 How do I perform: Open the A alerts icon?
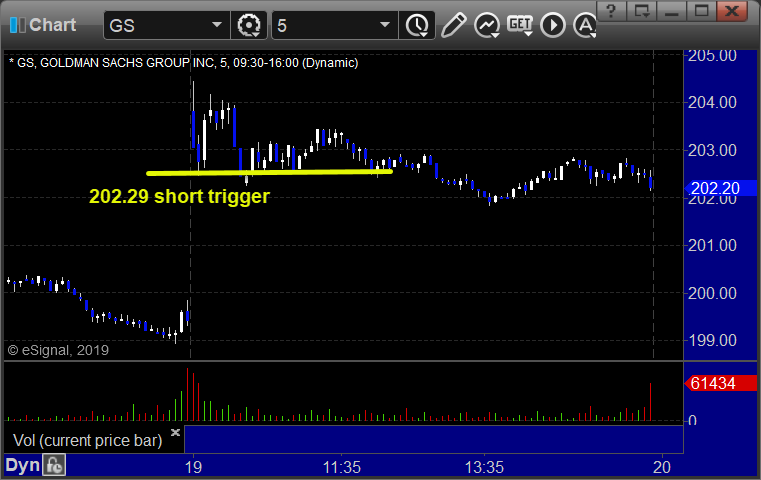(585, 25)
